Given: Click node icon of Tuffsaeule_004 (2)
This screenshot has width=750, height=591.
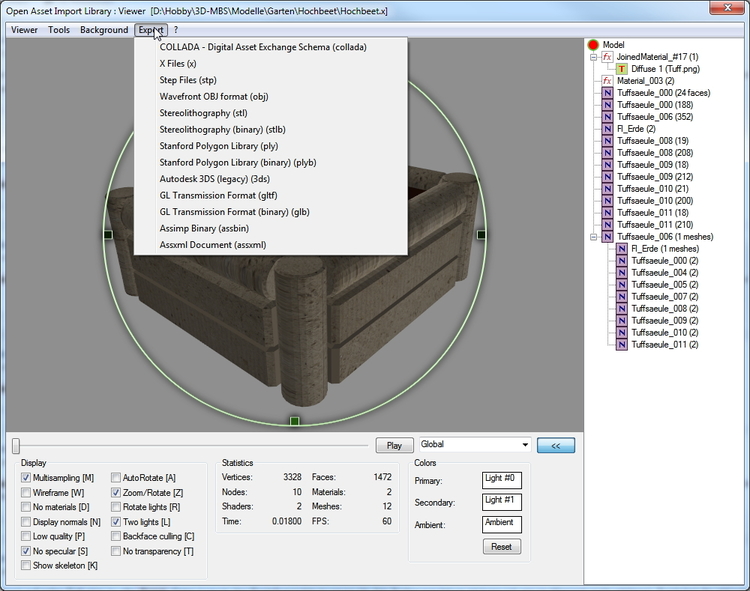Looking at the screenshot, I should click(622, 273).
